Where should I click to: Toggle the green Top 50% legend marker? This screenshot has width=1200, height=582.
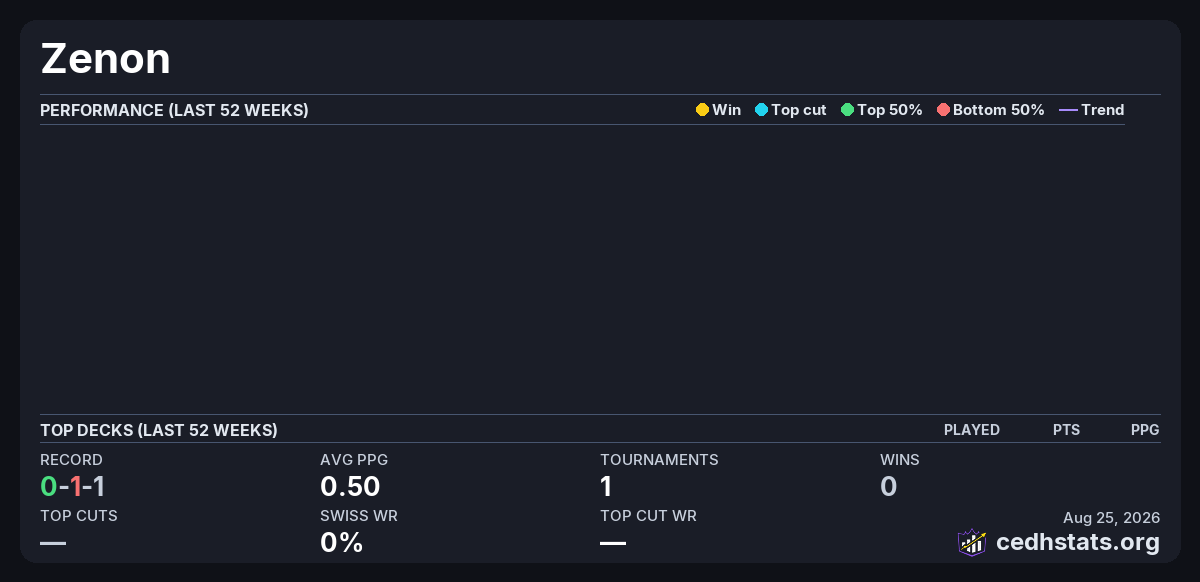[x=847, y=110]
